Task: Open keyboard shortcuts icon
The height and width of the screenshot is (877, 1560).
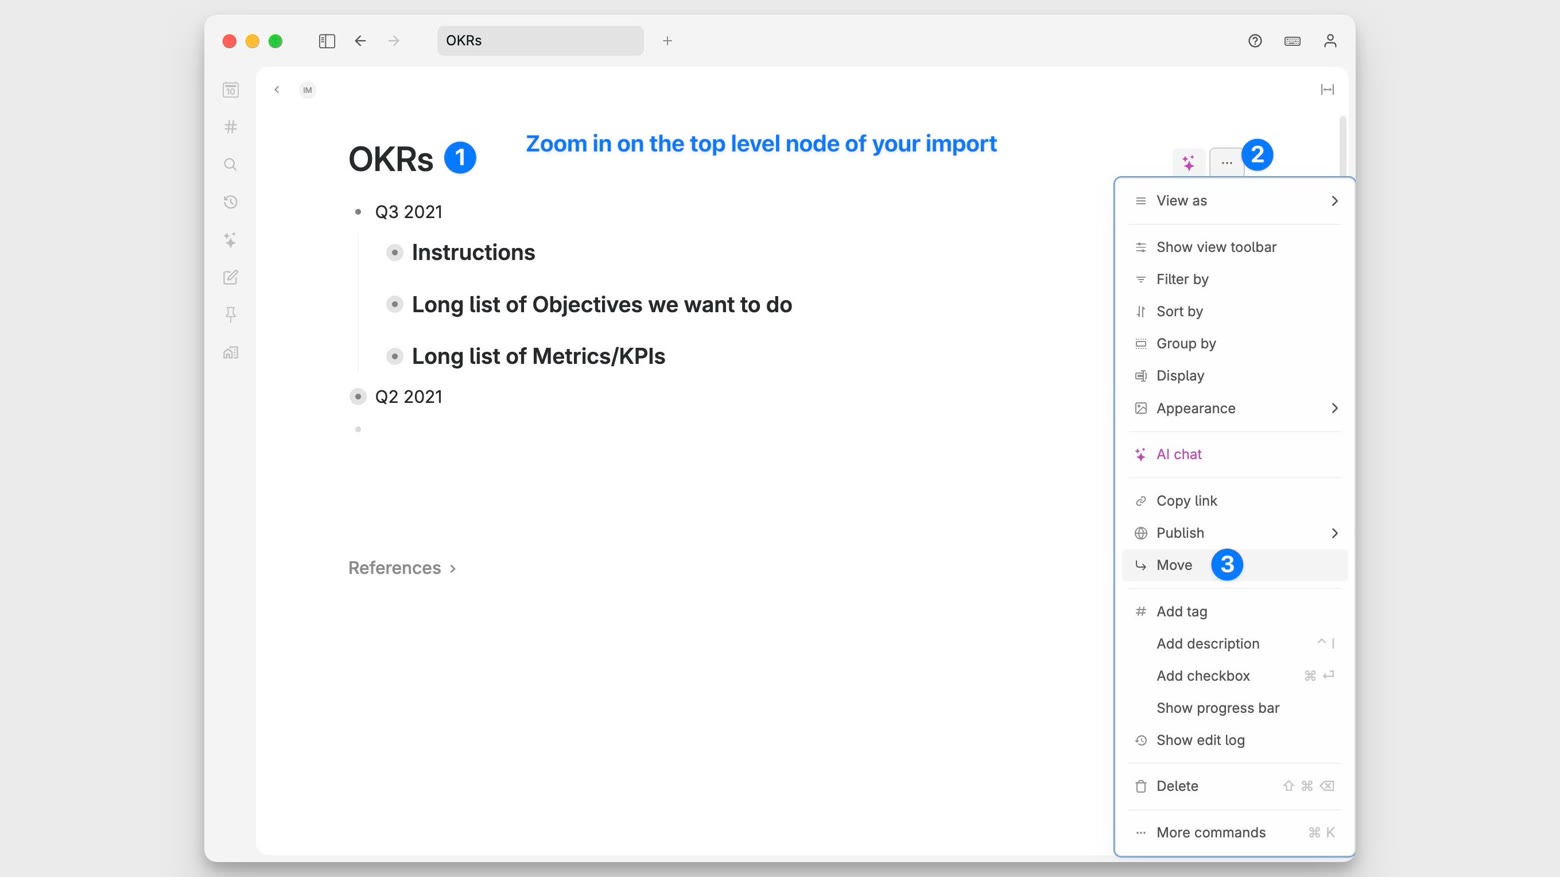Action: [x=1292, y=41]
